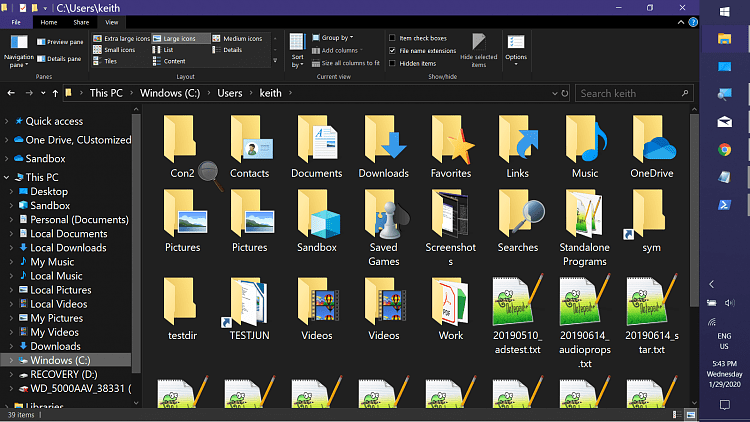The width and height of the screenshot is (750, 422).
Task: Toggle the Preview pane
Action: (x=60, y=42)
